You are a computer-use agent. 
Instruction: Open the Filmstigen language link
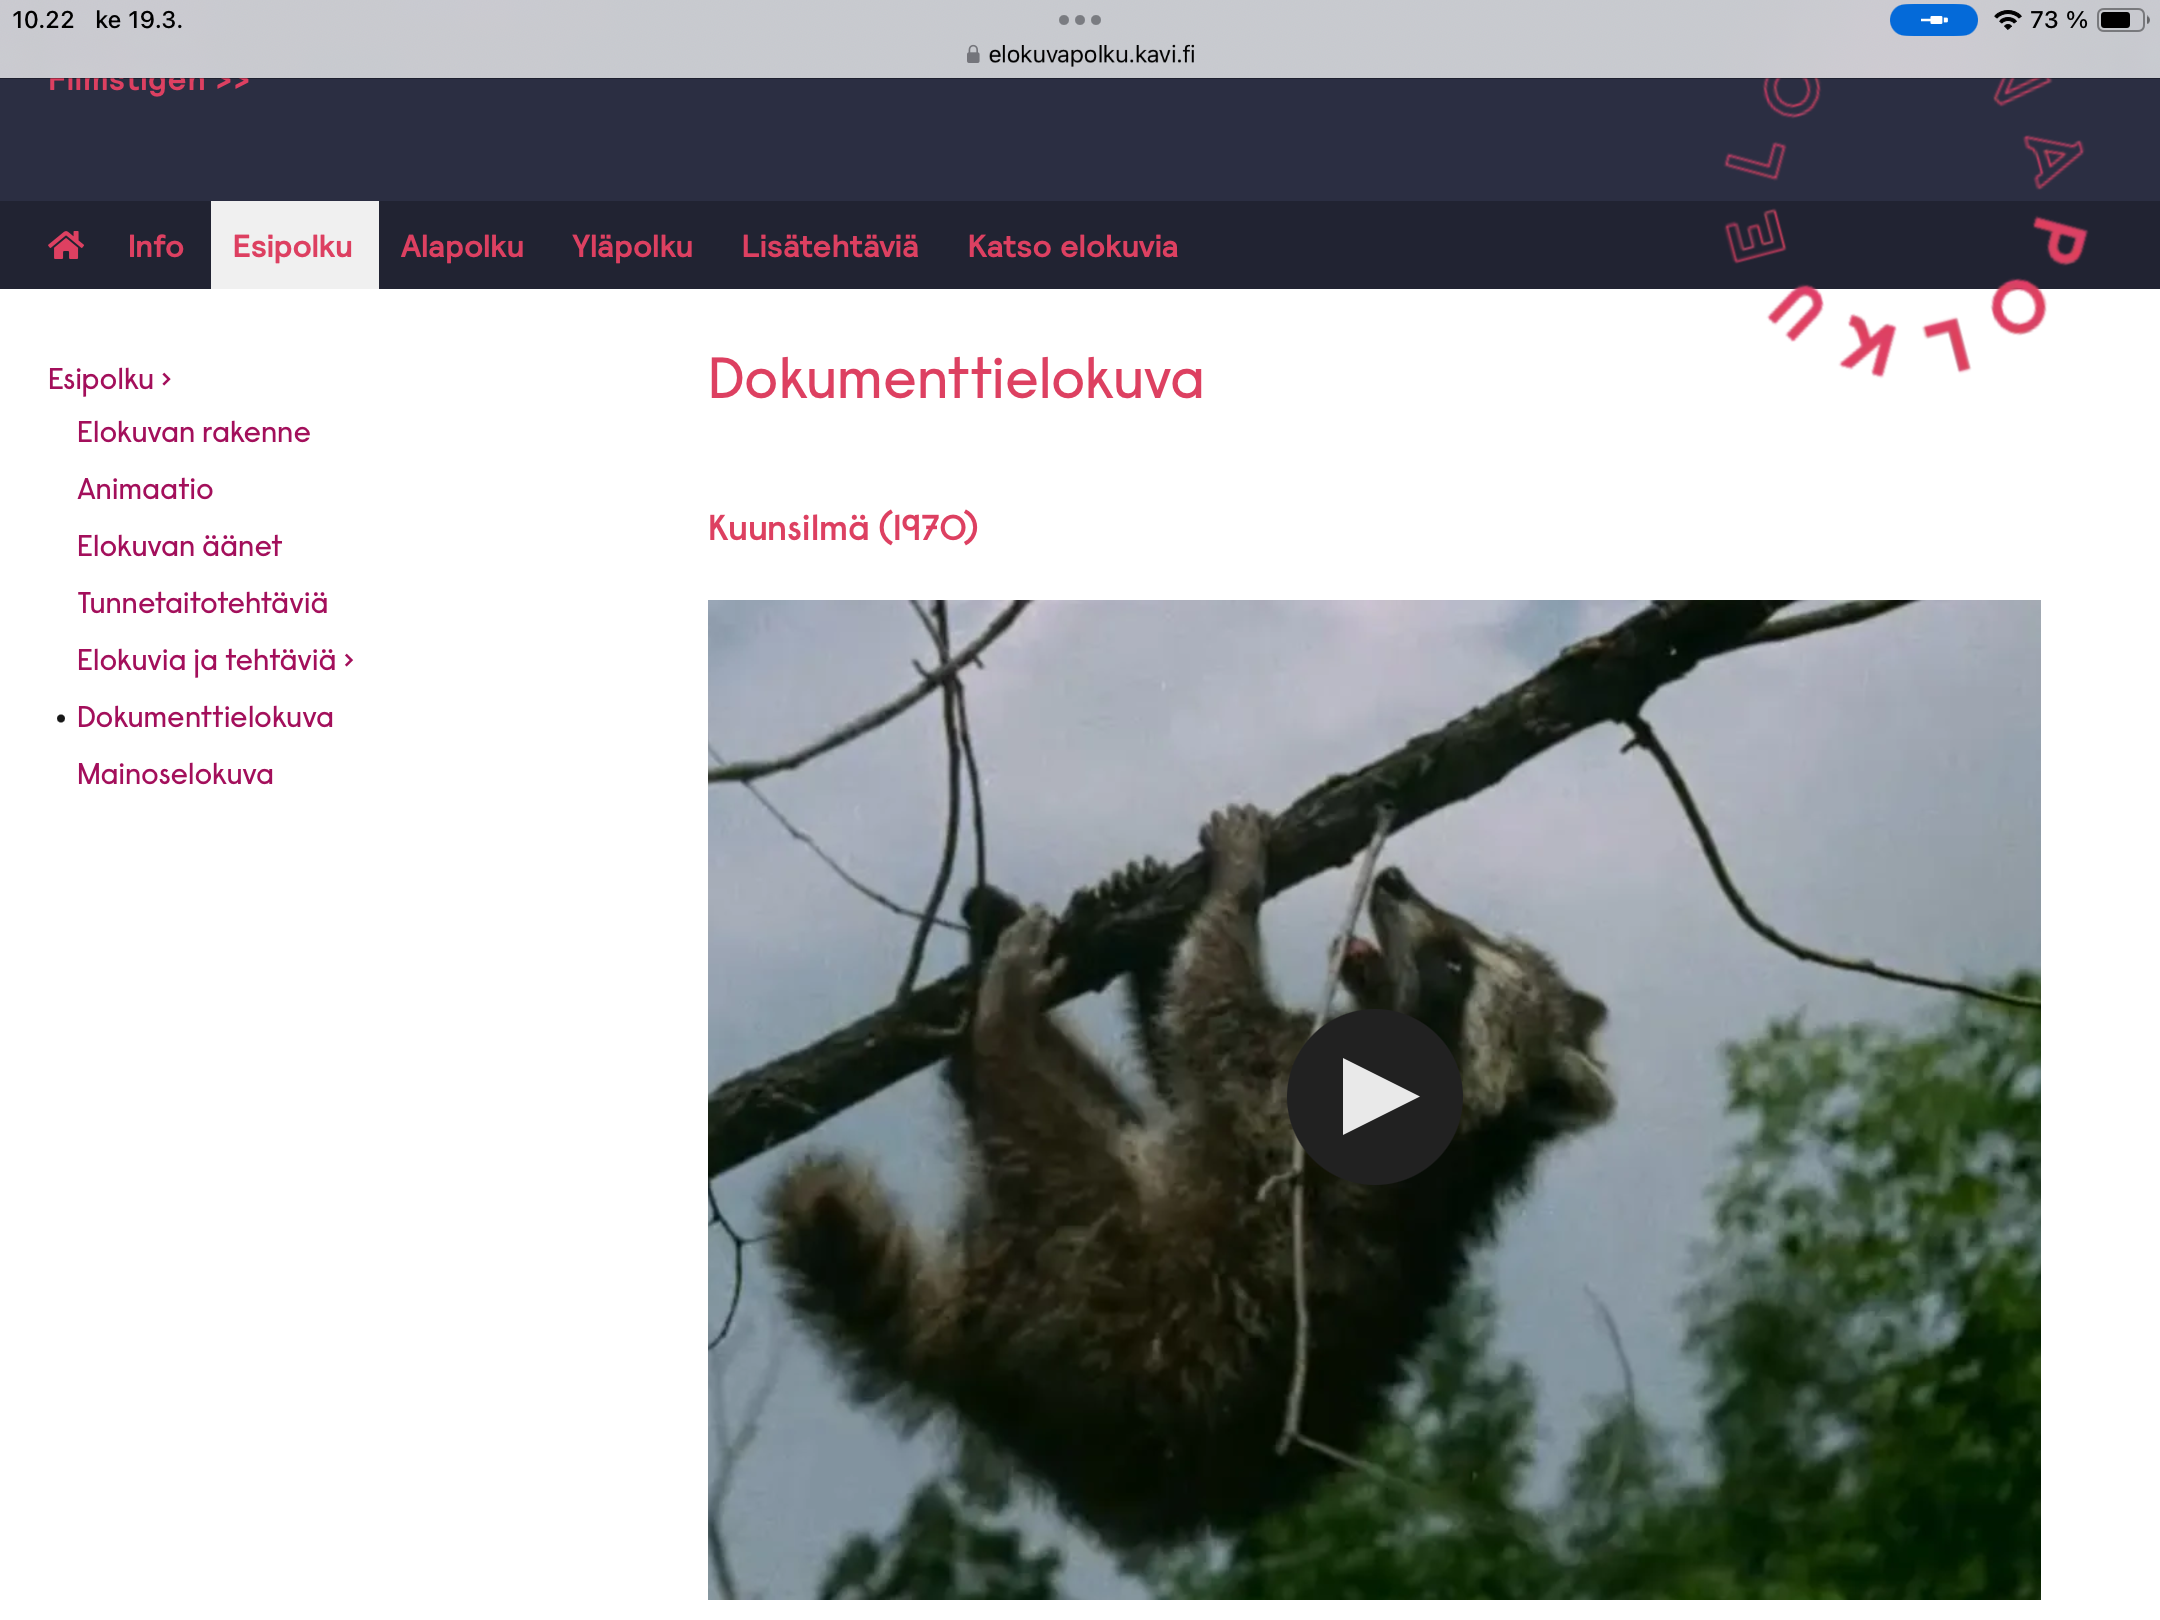148,84
